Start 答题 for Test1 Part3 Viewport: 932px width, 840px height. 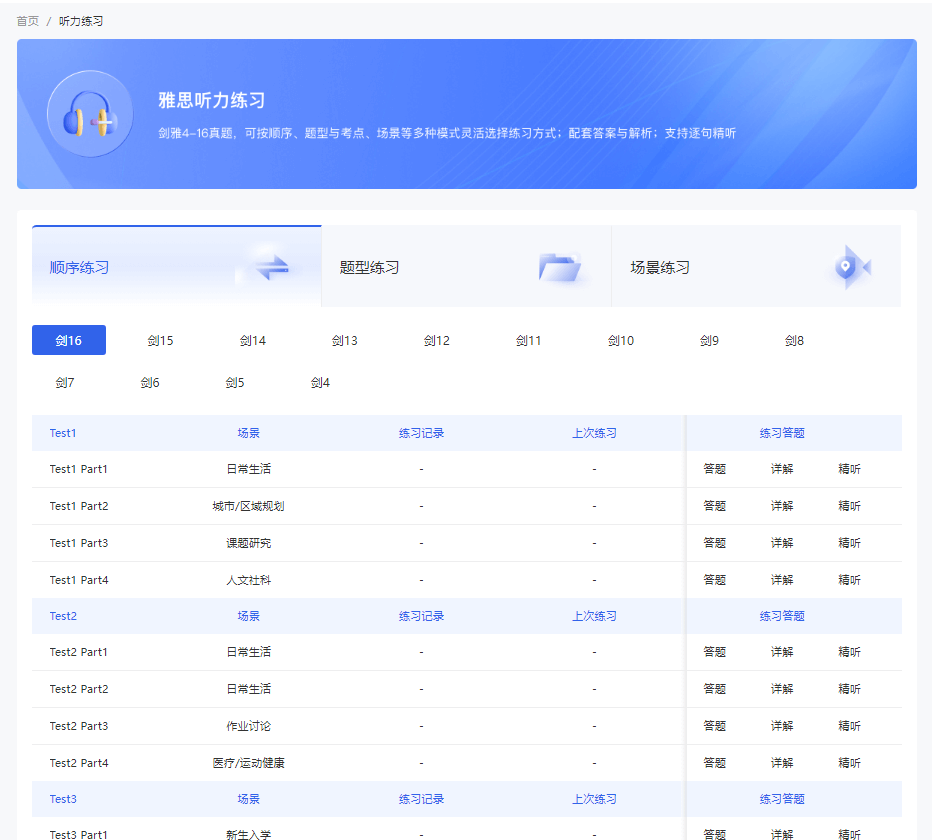click(714, 543)
